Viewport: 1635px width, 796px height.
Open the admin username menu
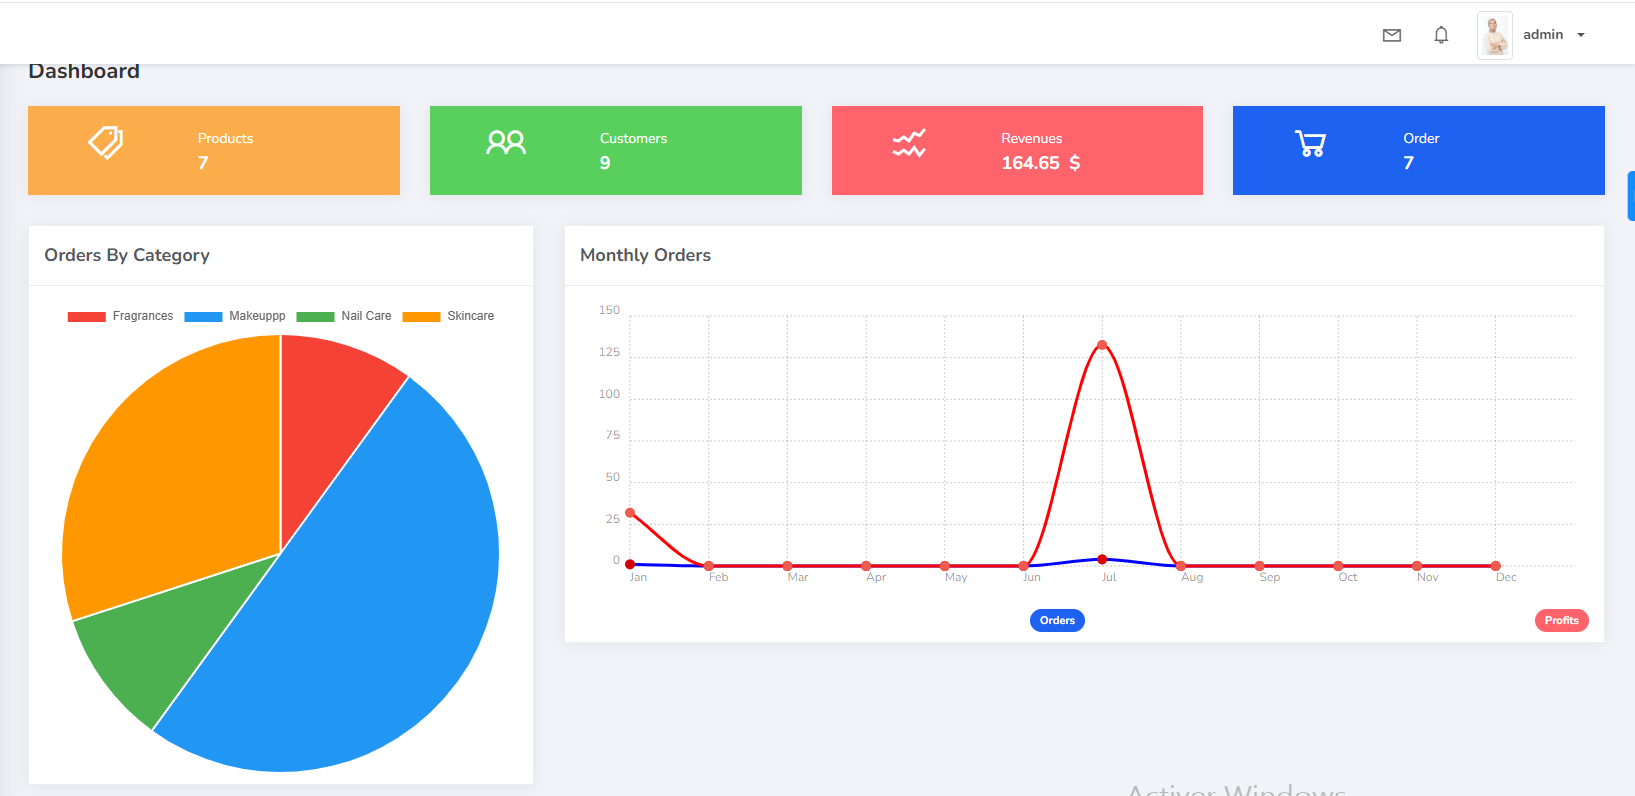1542,35
